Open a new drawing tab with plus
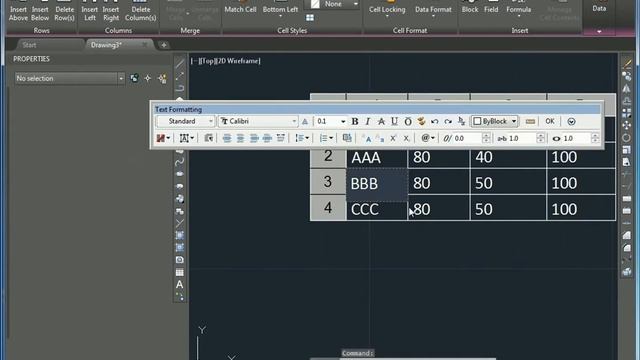 [164, 45]
